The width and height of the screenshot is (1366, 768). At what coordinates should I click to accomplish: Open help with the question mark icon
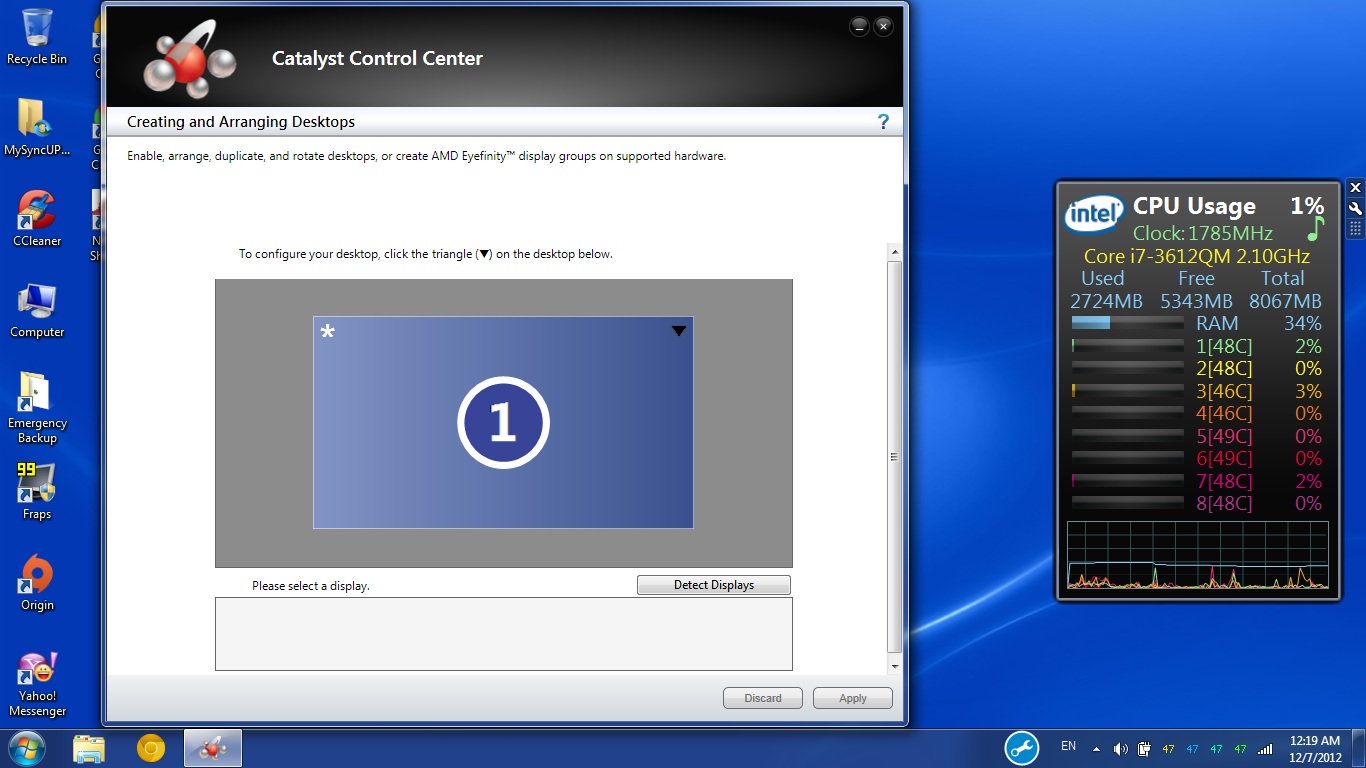pyautogui.click(x=883, y=122)
